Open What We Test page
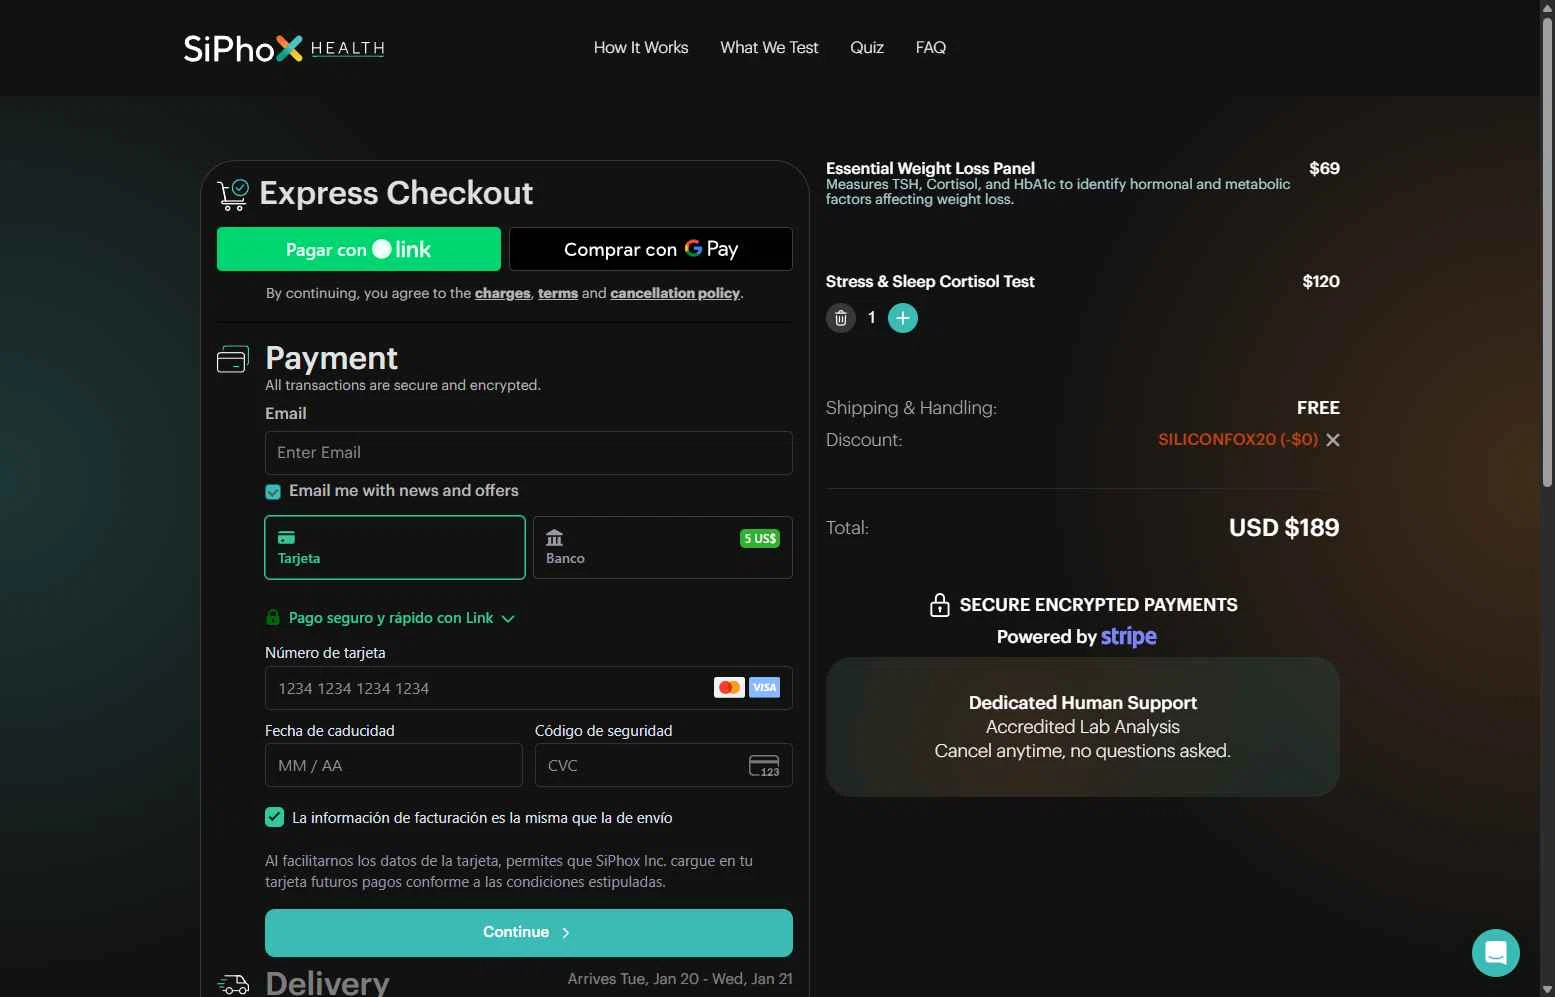The width and height of the screenshot is (1555, 997). tap(769, 47)
